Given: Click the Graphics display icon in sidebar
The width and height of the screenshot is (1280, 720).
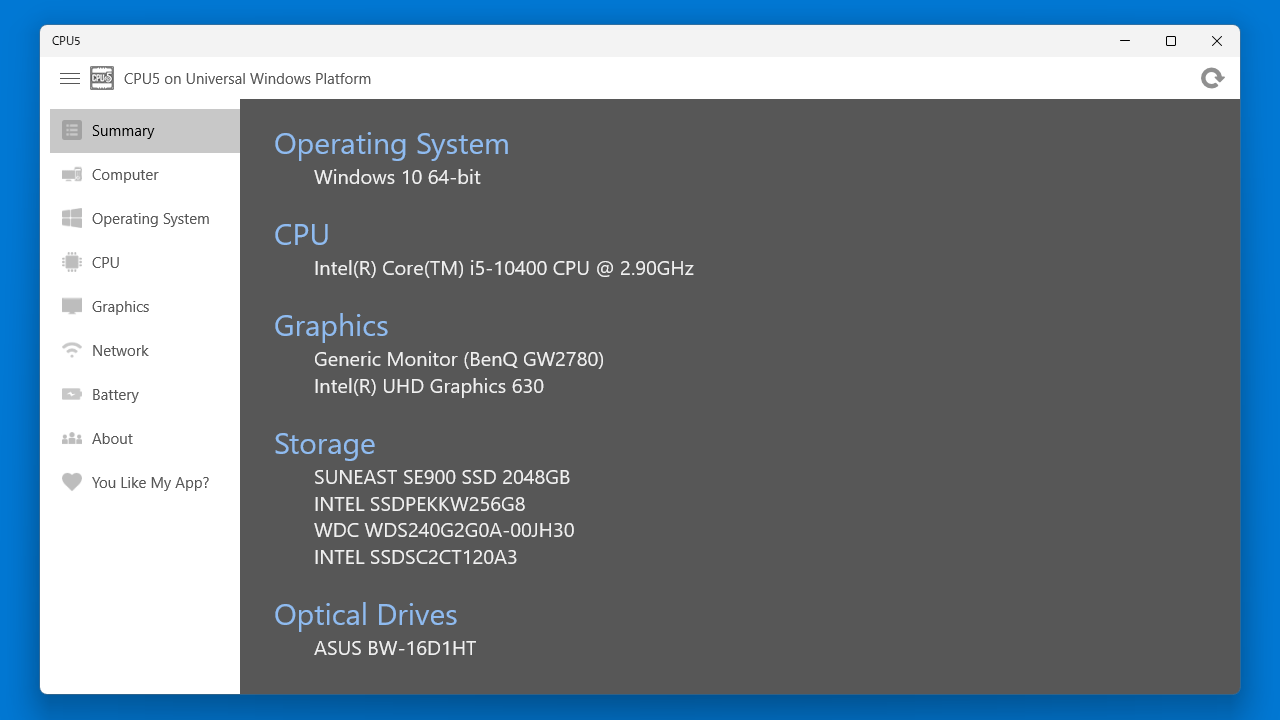Looking at the screenshot, I should [x=71, y=306].
